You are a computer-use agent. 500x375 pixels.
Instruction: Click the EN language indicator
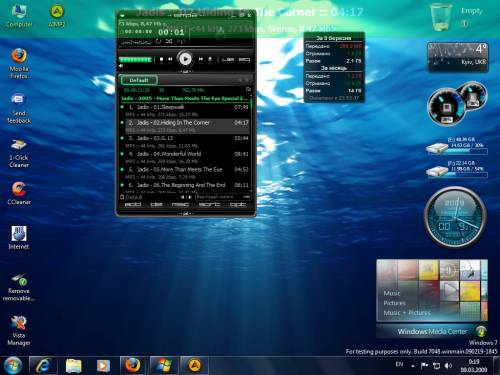(399, 364)
